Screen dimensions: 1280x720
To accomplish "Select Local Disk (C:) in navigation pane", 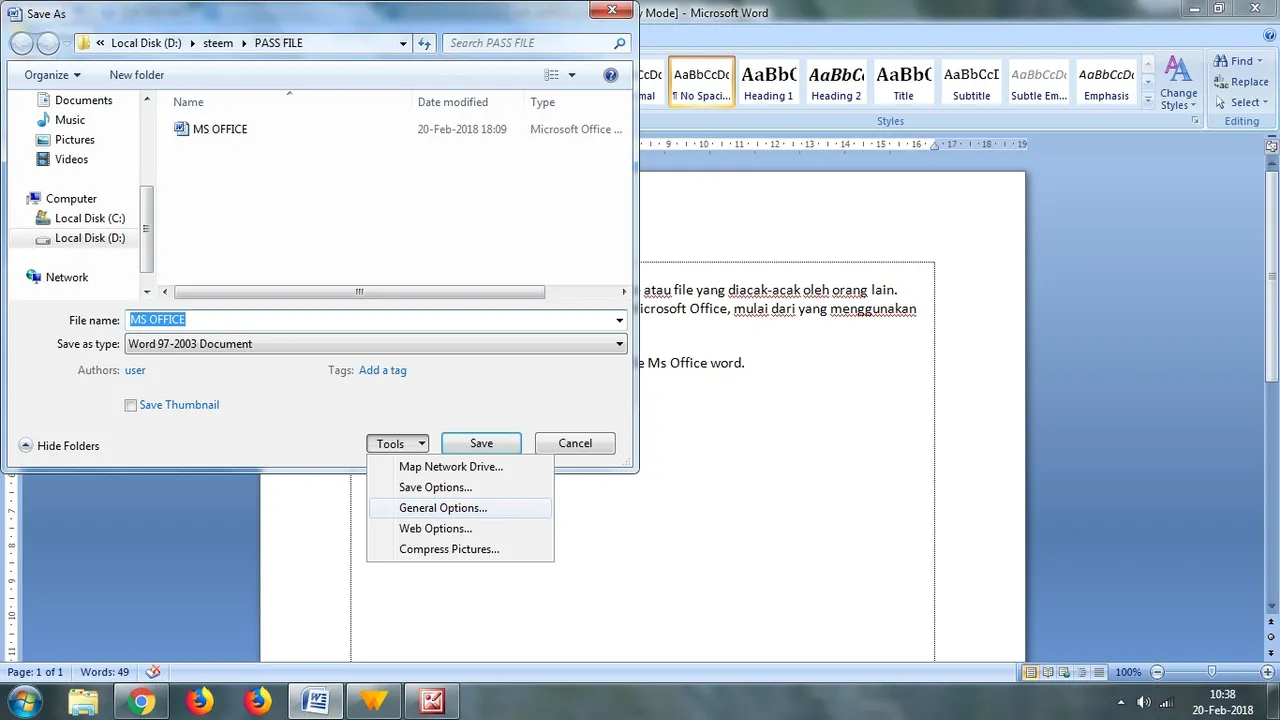I will pos(90,218).
